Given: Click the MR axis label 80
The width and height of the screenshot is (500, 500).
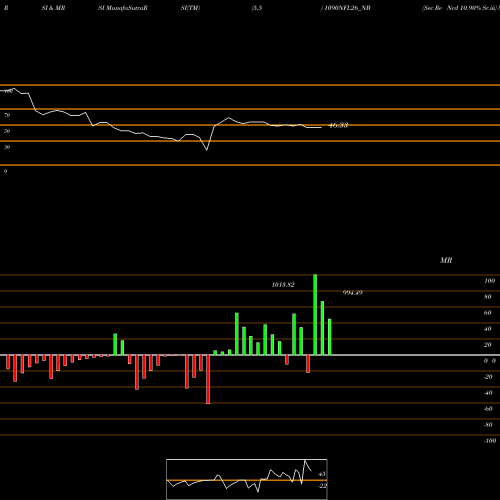Looking at the screenshot, I should click(x=488, y=297).
